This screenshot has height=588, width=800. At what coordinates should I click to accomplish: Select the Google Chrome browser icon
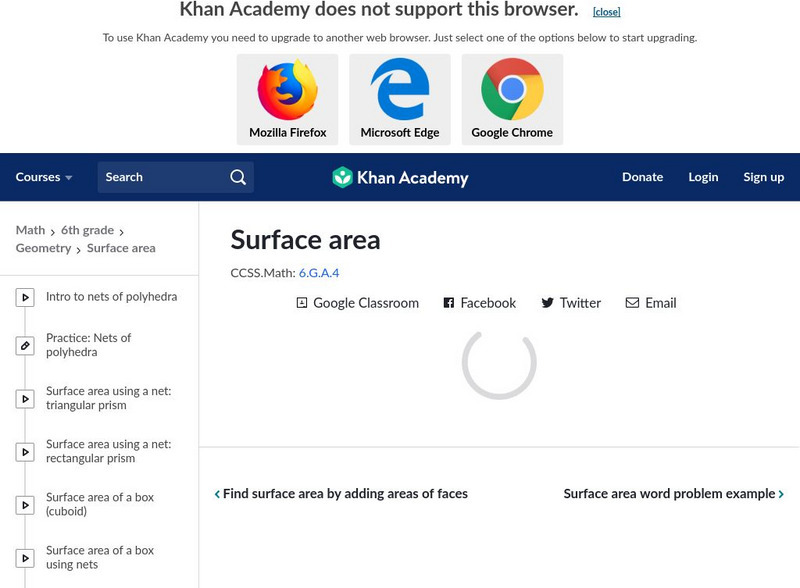[x=512, y=92]
